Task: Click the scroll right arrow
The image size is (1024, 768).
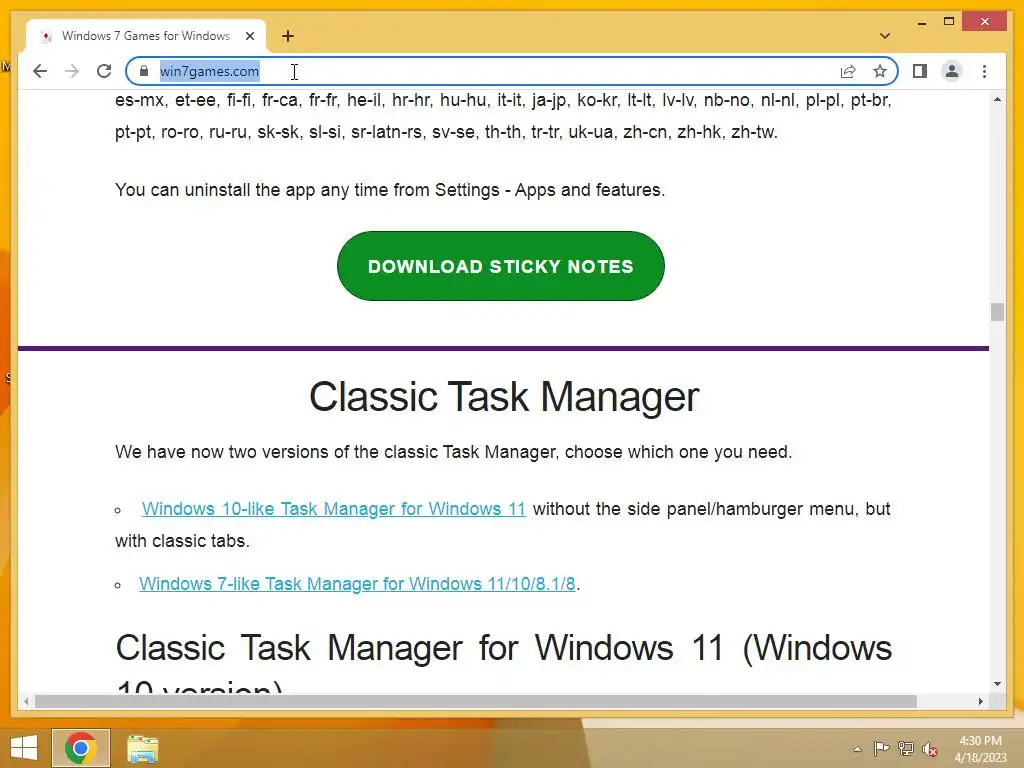Action: tap(980, 701)
